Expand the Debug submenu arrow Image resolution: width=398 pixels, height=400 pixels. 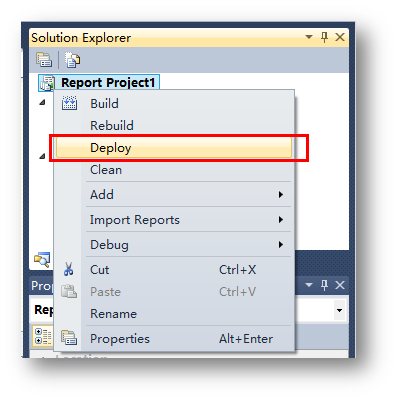pyautogui.click(x=281, y=245)
